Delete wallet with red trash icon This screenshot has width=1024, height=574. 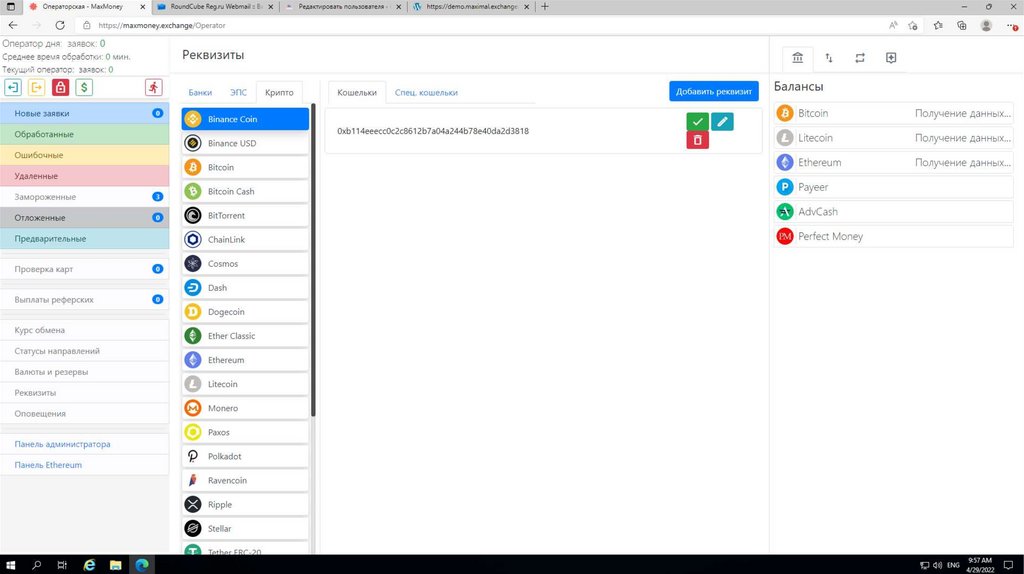(697, 140)
